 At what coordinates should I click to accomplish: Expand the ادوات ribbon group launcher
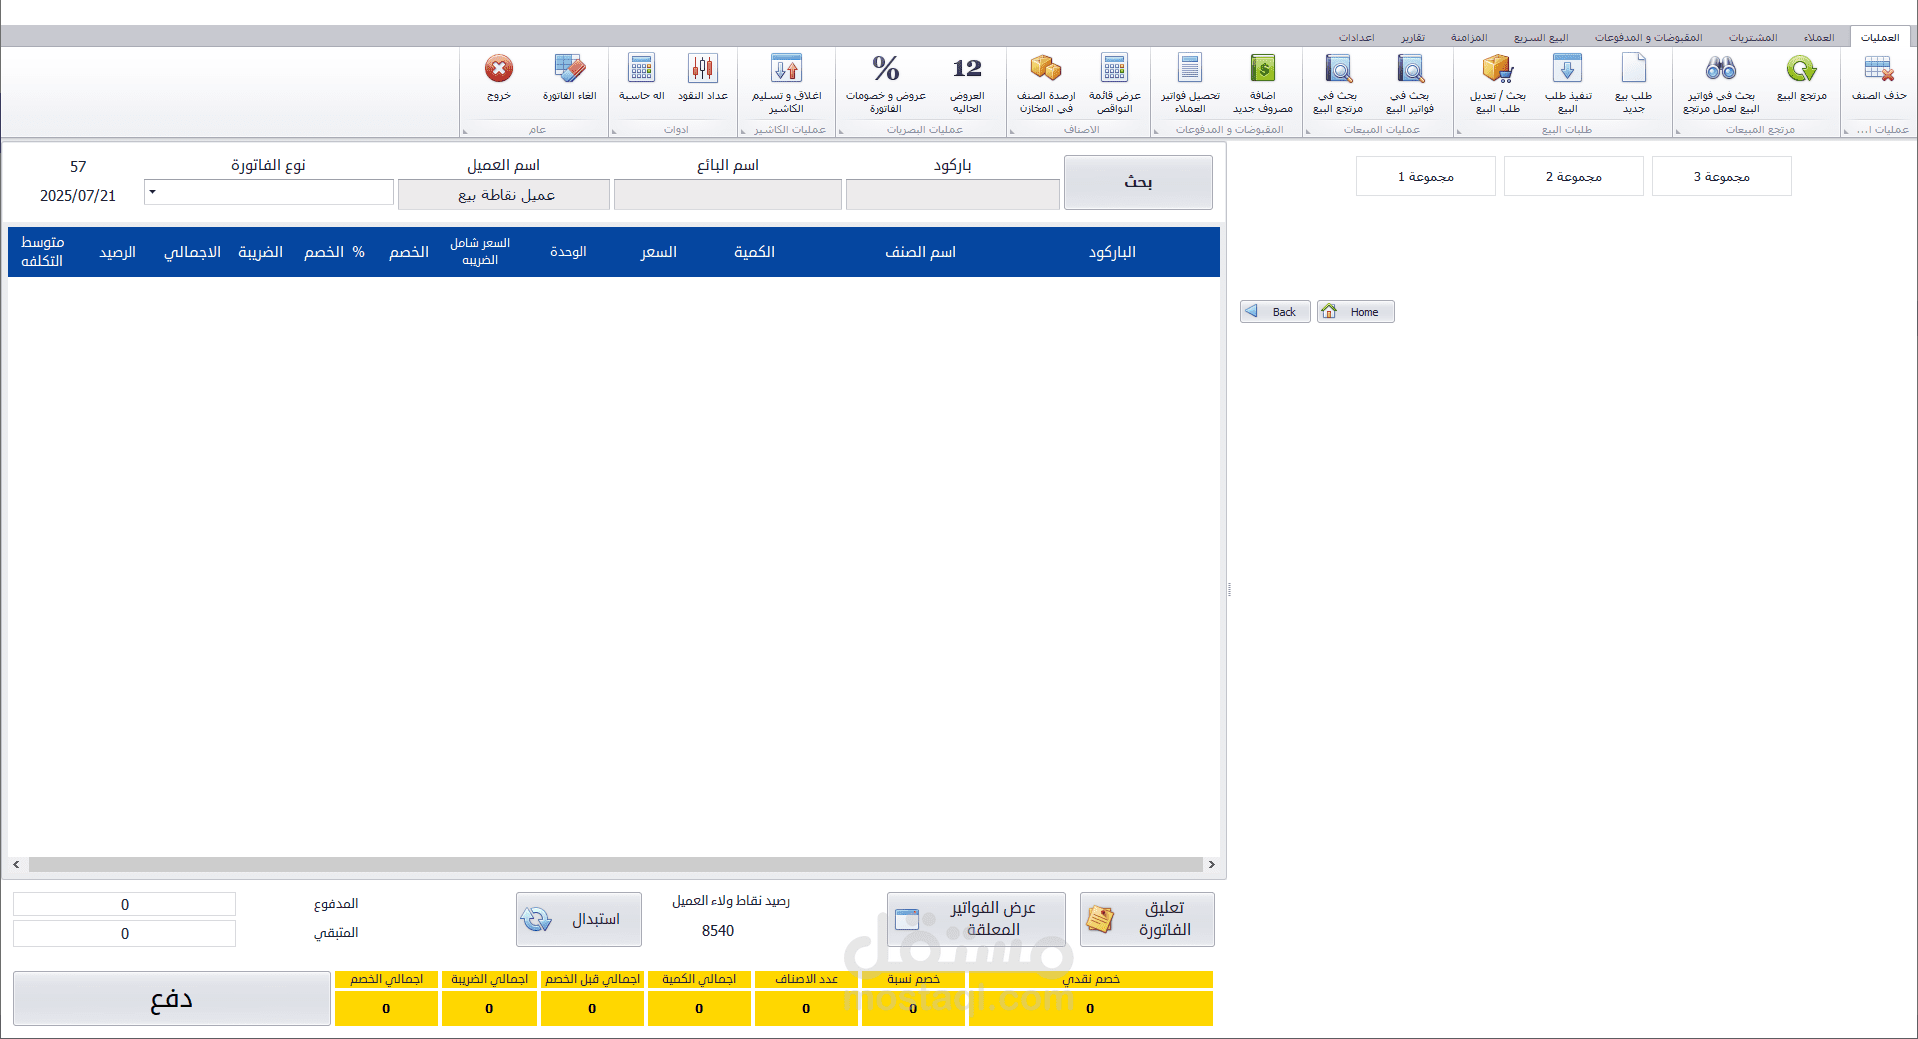(x=613, y=131)
